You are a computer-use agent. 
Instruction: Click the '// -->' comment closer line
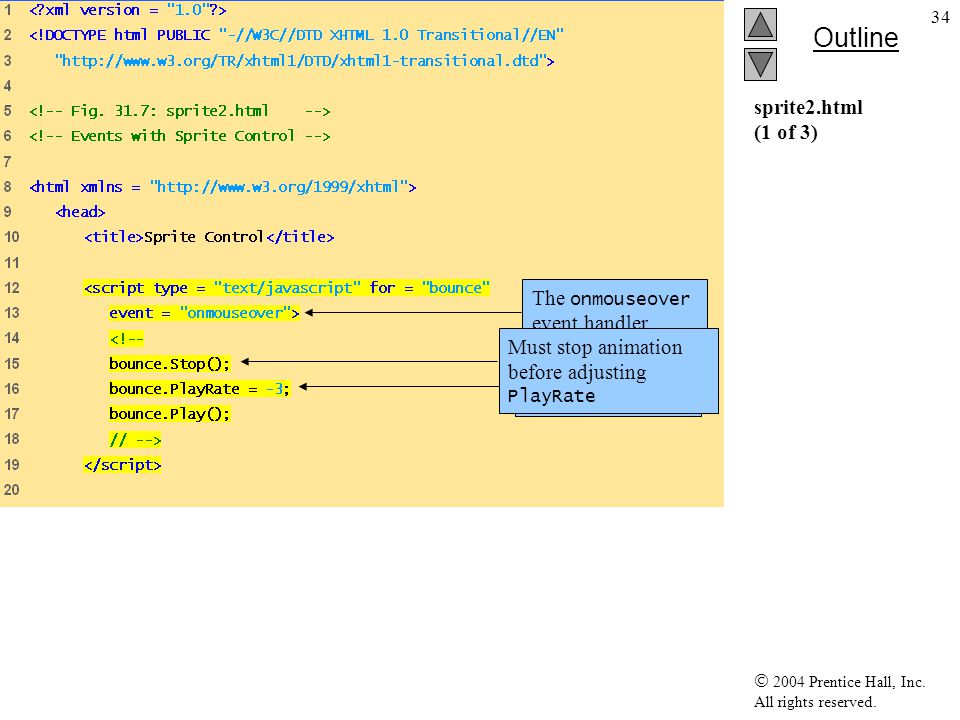(135, 440)
